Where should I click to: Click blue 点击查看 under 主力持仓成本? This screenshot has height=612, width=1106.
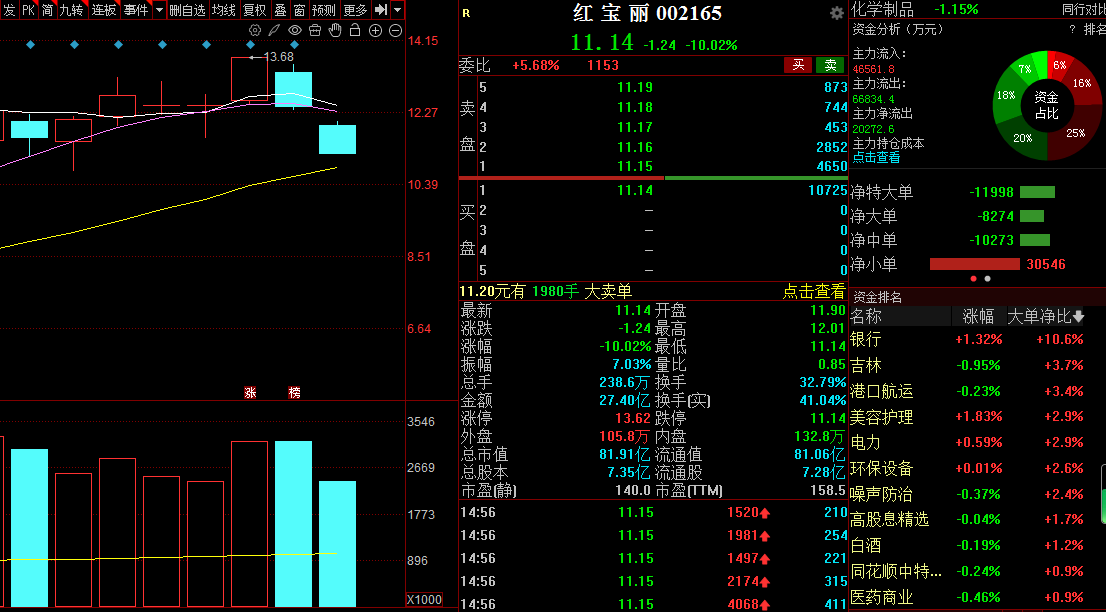(x=877, y=157)
